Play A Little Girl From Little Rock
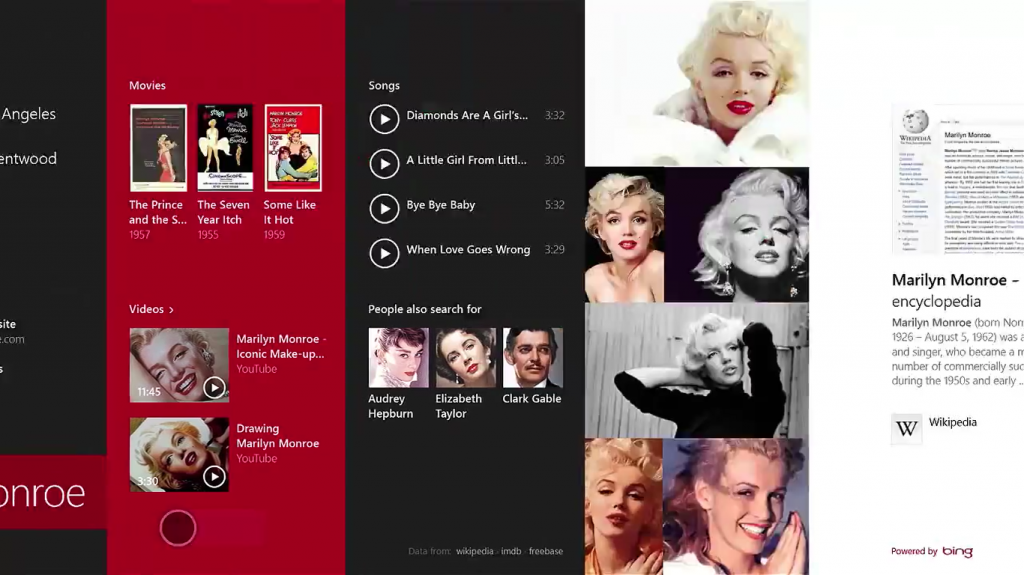 384,164
